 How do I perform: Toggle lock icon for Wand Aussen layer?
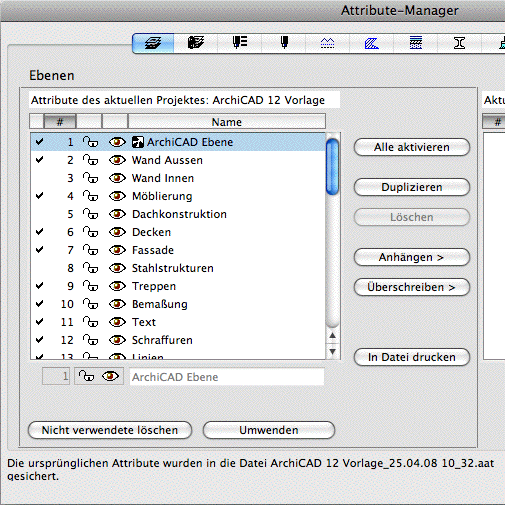point(90,160)
